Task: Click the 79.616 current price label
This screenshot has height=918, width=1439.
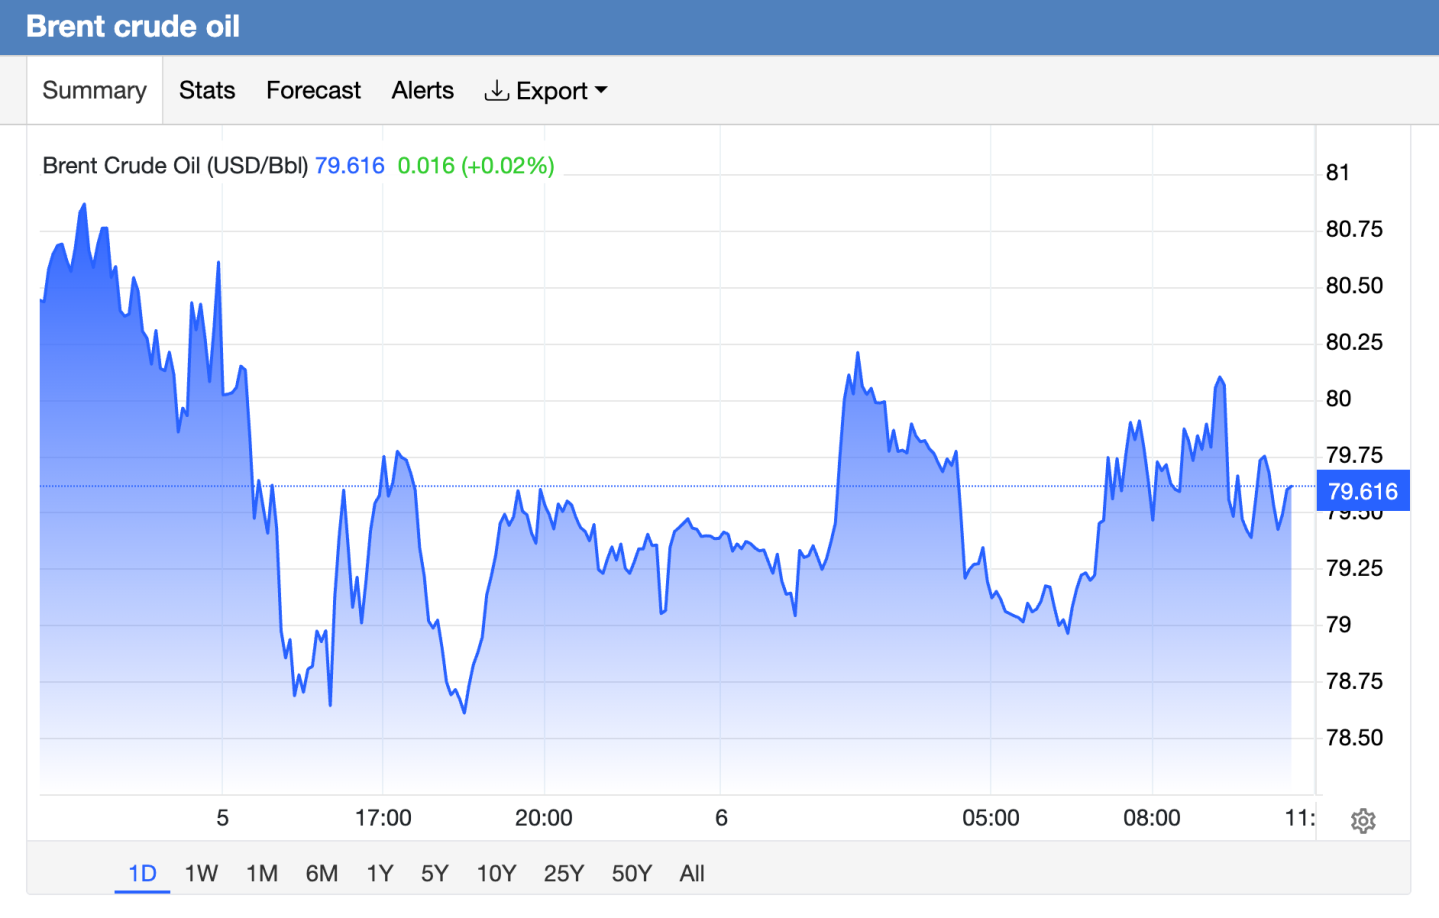Action: click(1363, 491)
